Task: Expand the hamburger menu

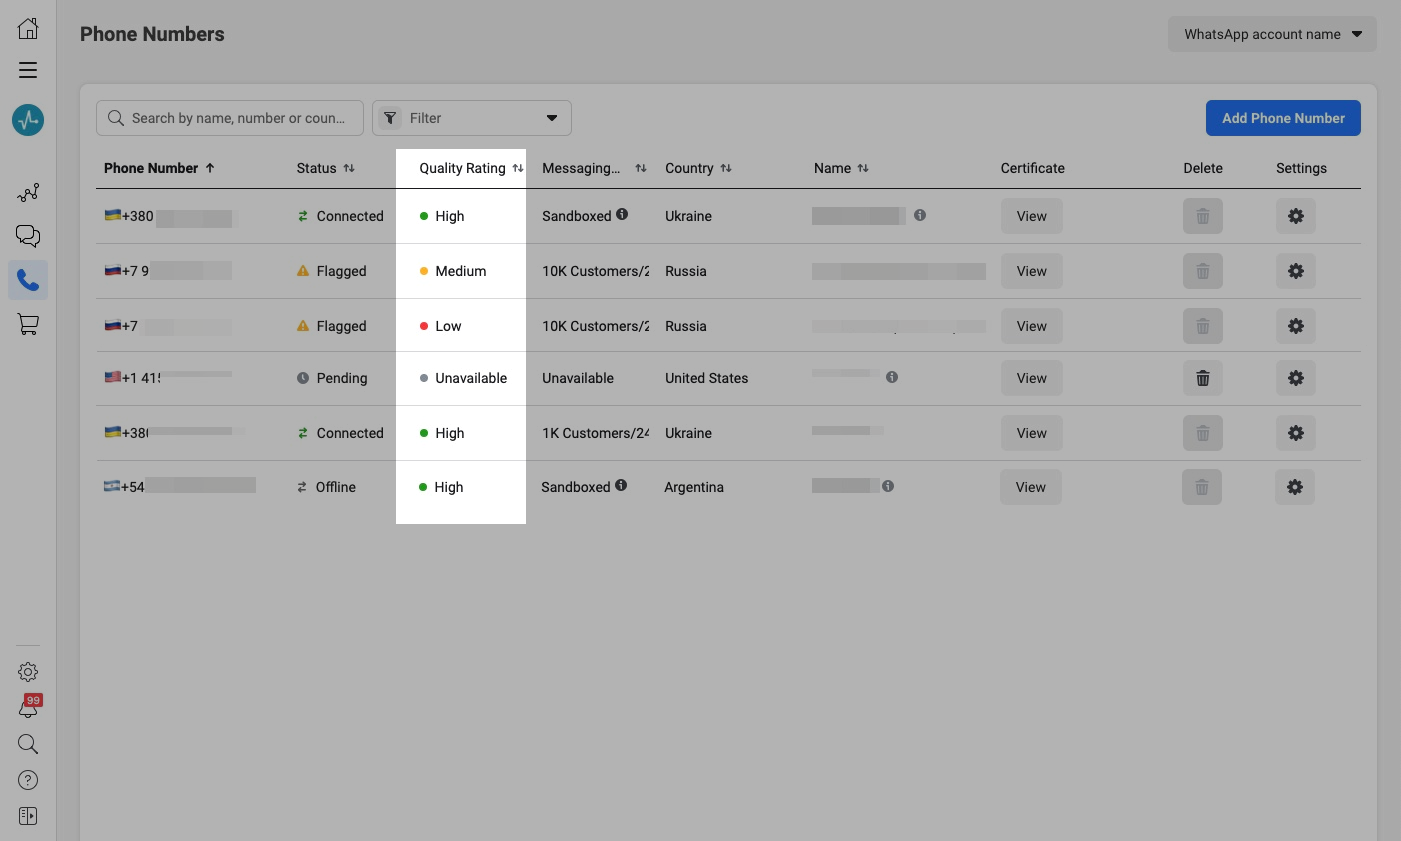Action: pos(28,70)
